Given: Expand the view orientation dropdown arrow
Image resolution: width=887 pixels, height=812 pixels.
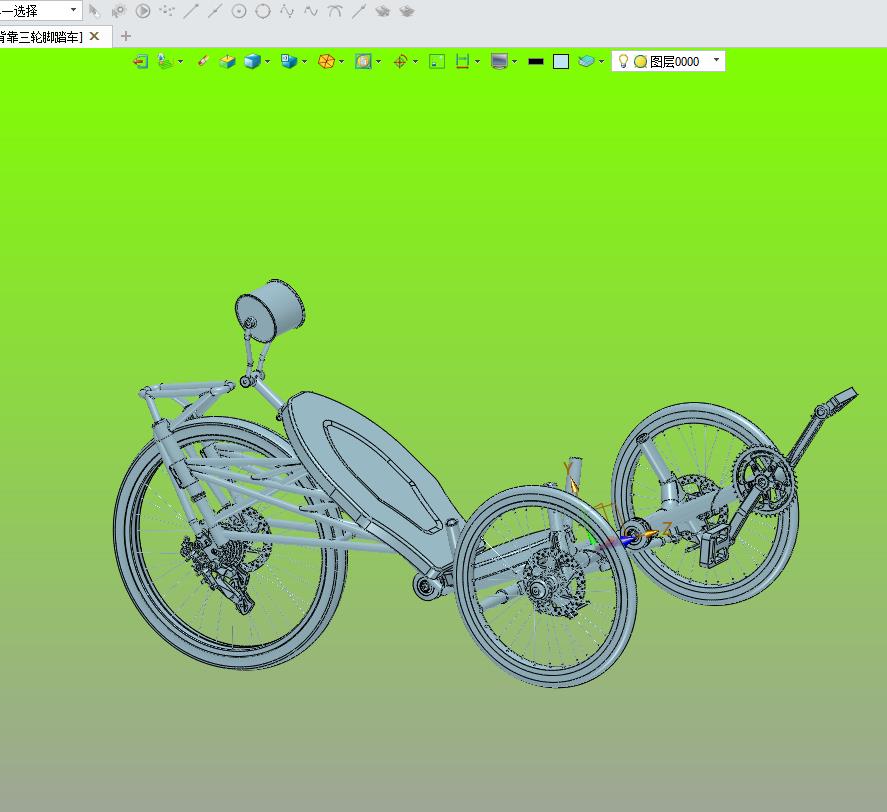Looking at the screenshot, I should 304,61.
